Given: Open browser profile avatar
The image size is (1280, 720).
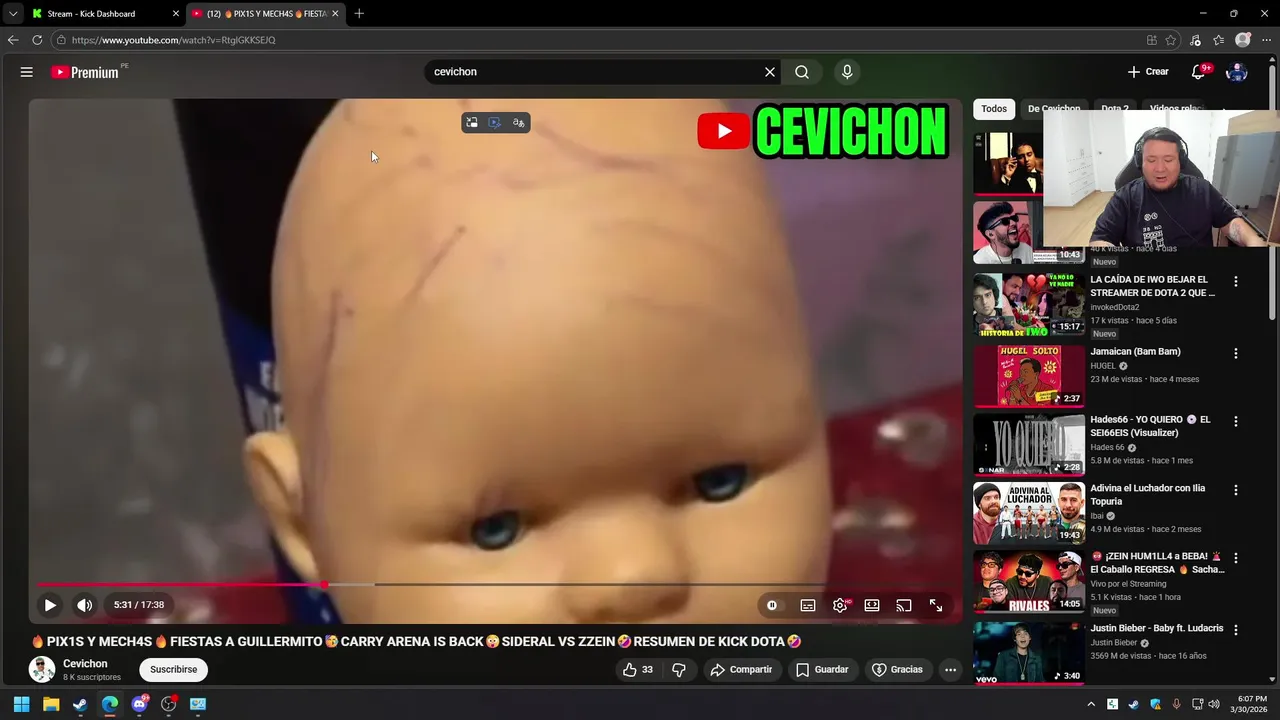Looking at the screenshot, I should pyautogui.click(x=1243, y=40).
